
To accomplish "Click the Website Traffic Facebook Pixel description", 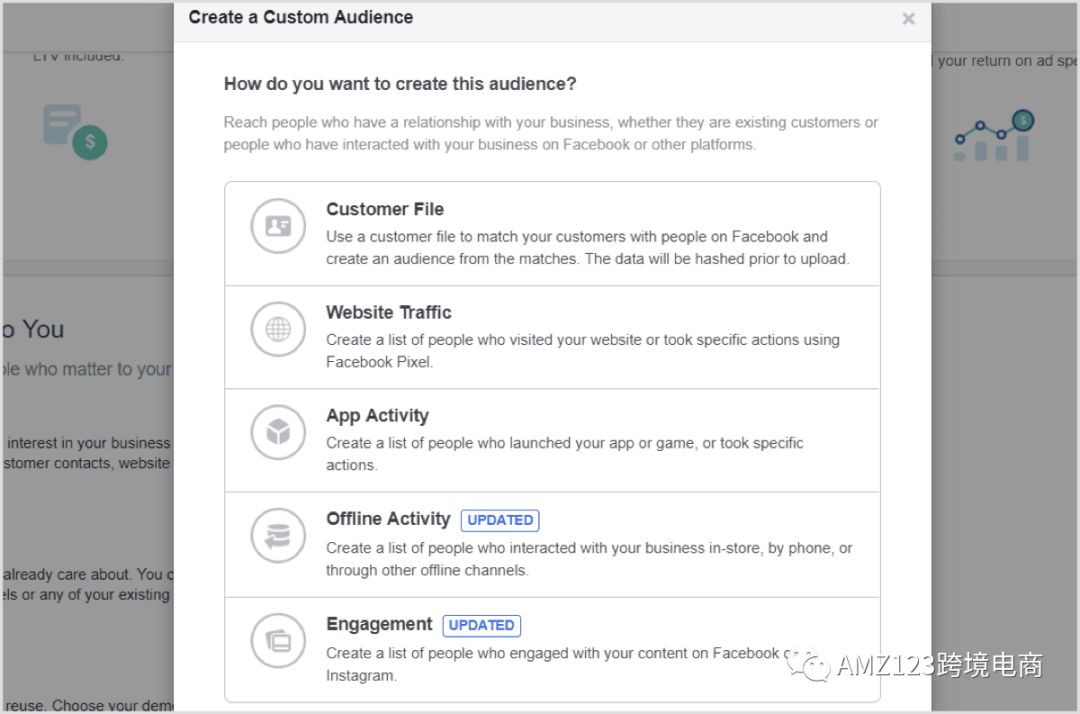I will pyautogui.click(x=582, y=350).
